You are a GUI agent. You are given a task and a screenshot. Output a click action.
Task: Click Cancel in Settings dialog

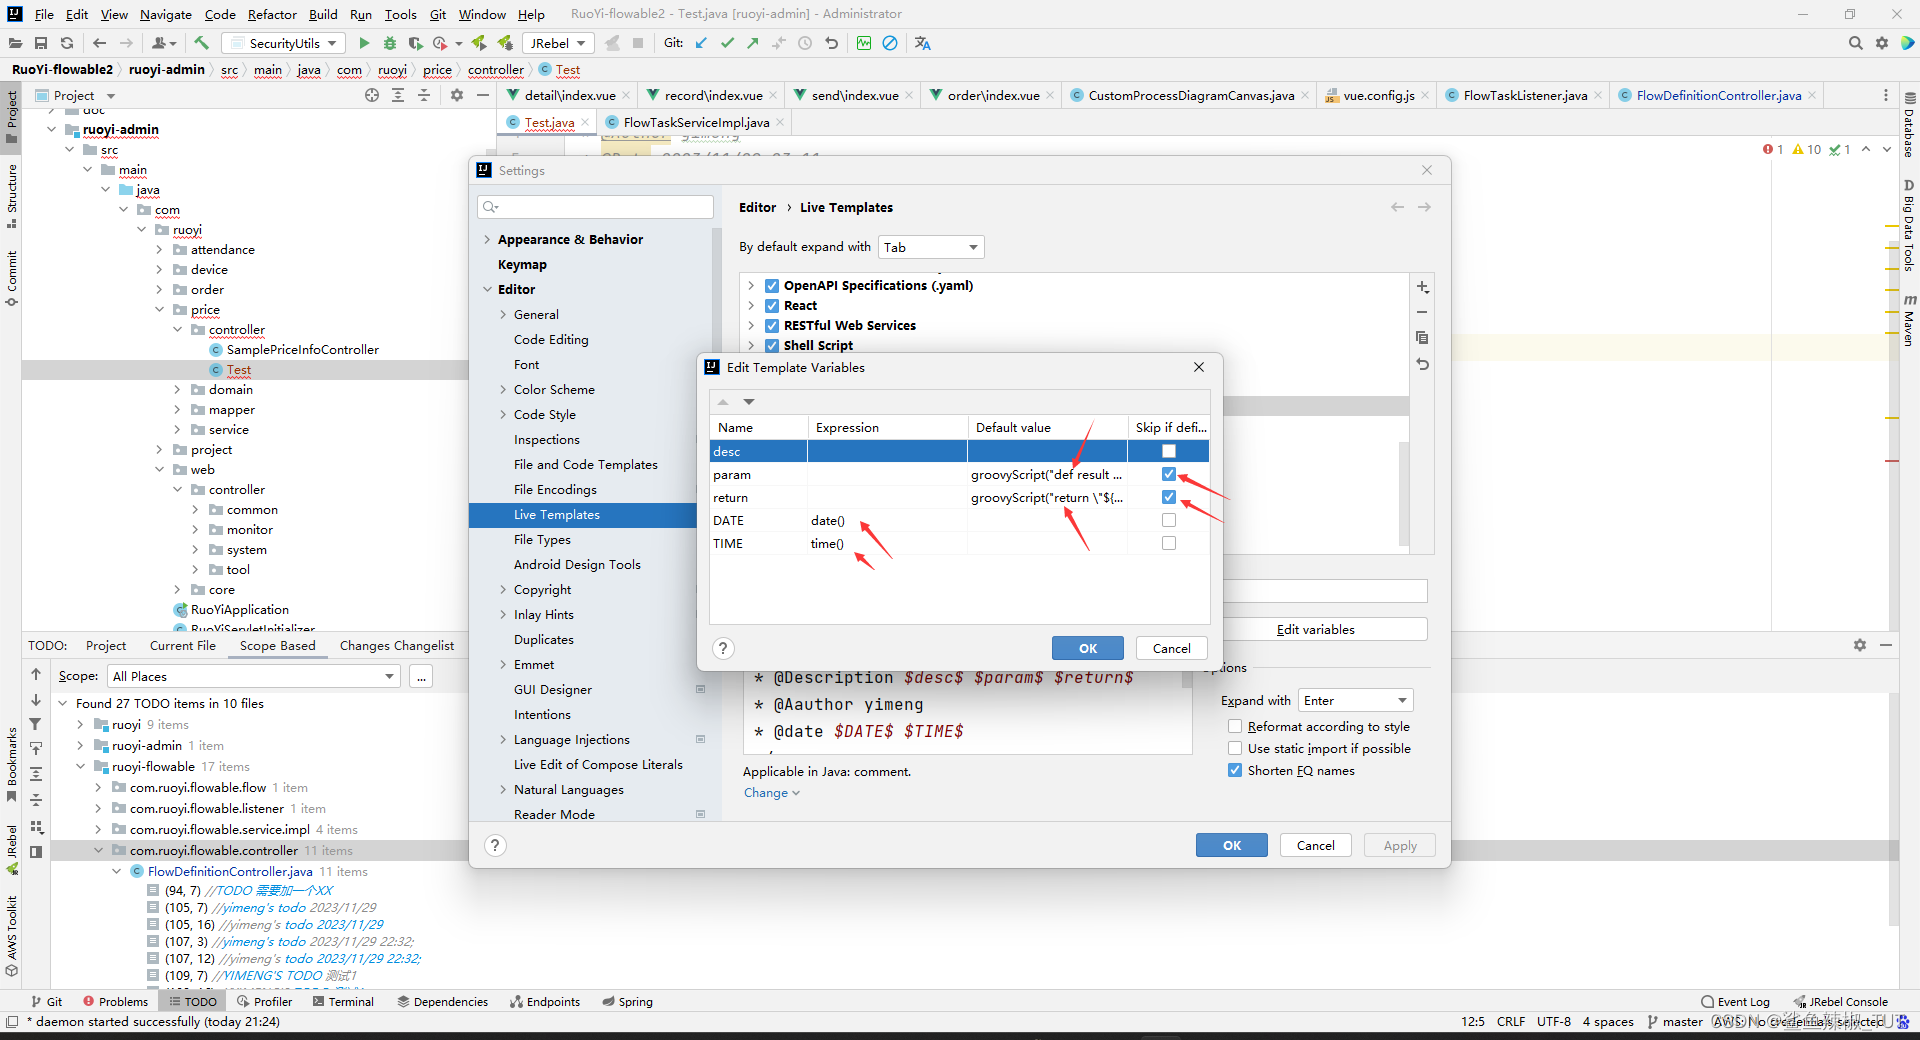1315,845
